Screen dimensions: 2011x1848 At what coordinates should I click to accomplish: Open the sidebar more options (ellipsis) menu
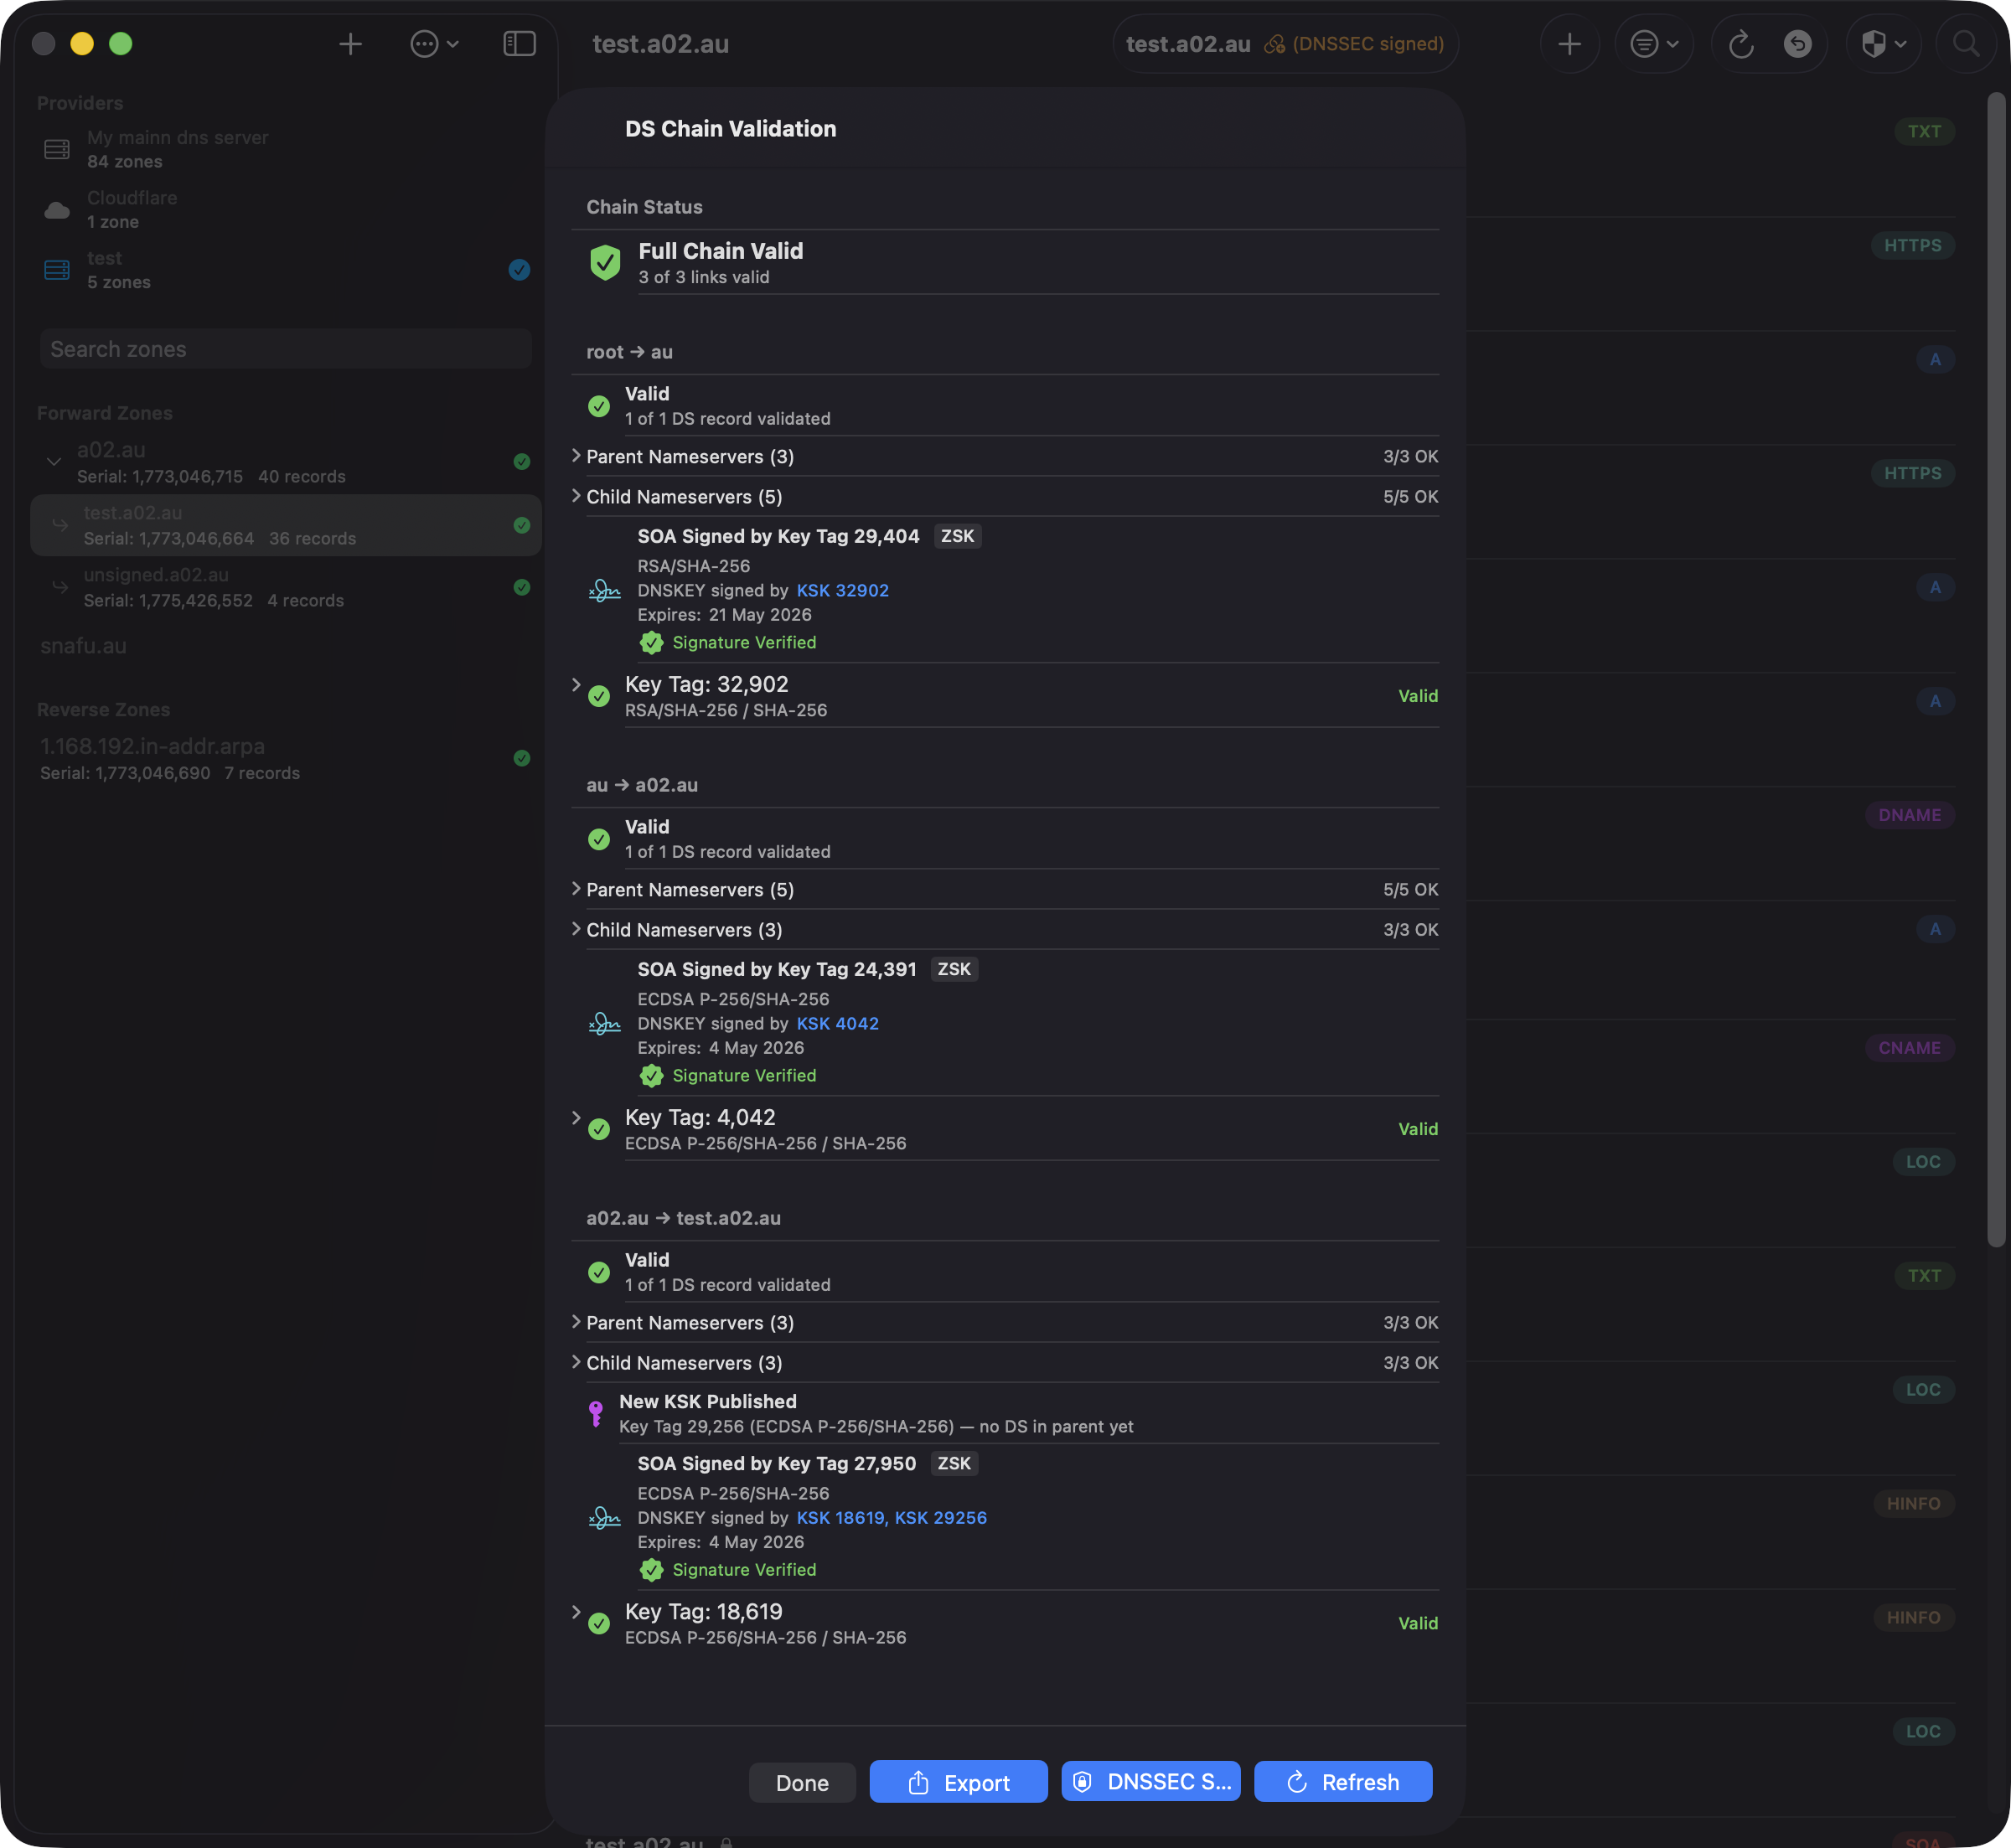(x=434, y=44)
